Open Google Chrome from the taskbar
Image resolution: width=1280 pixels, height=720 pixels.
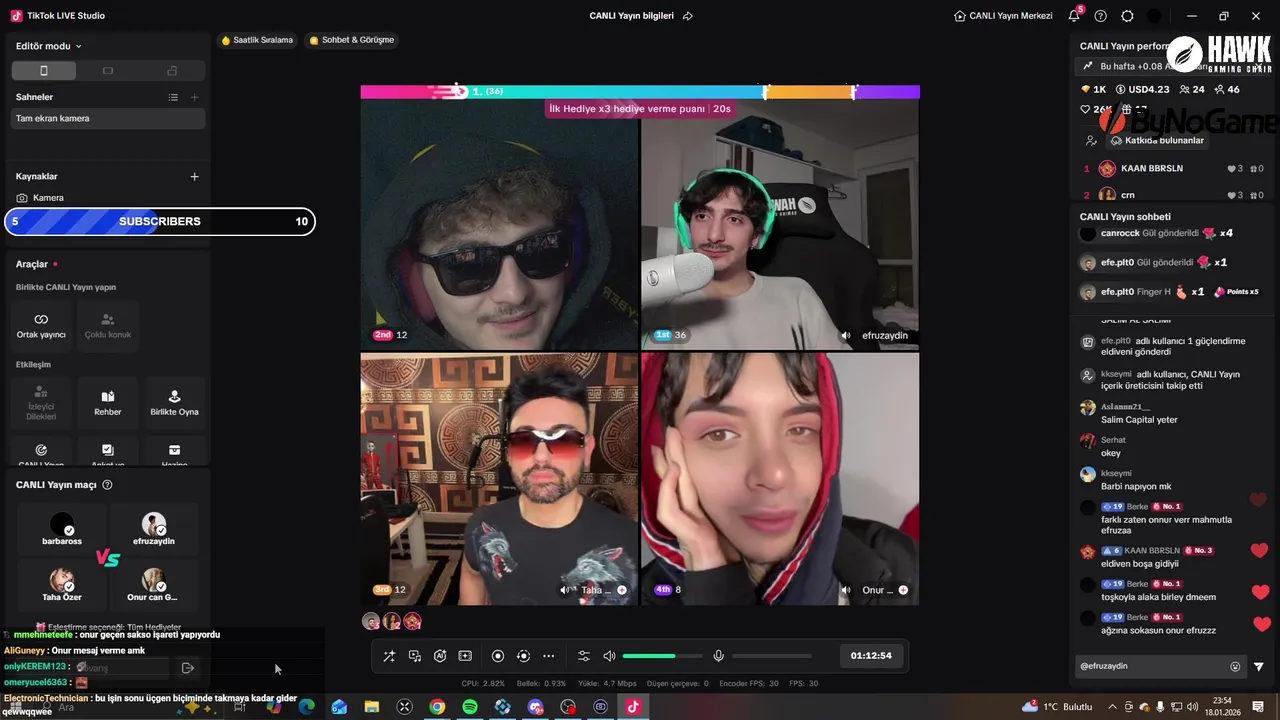point(437,707)
